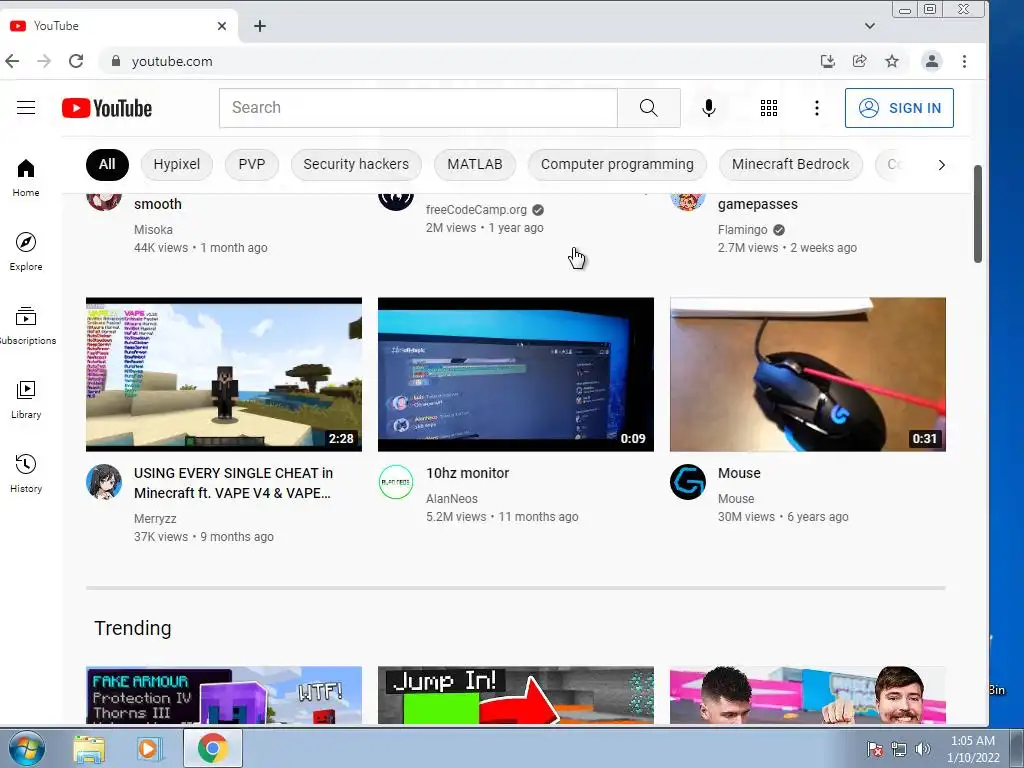The width and height of the screenshot is (1024, 768).
Task: Open Windows Start menu
Action: pyautogui.click(x=27, y=748)
